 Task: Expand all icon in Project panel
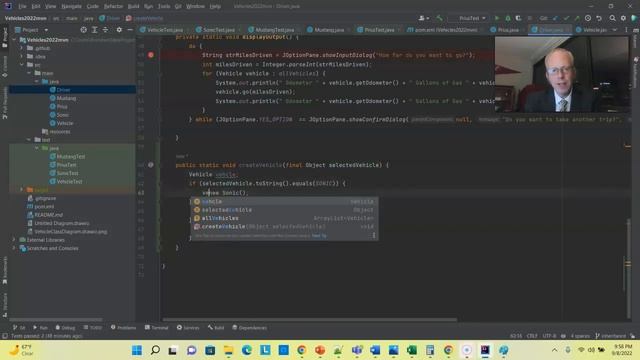94,30
